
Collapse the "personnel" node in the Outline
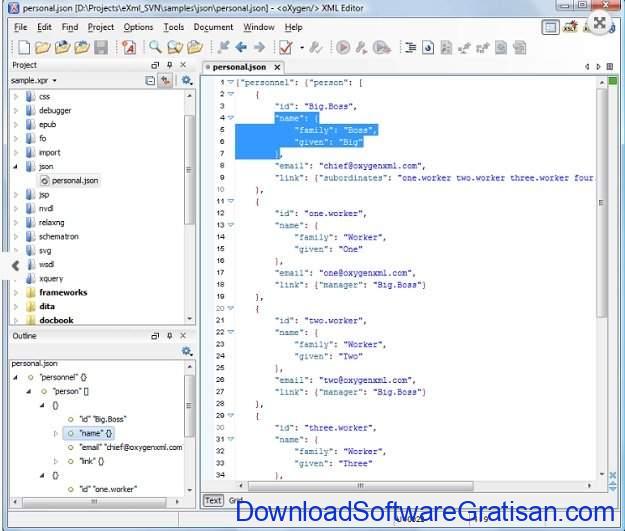(x=16, y=377)
